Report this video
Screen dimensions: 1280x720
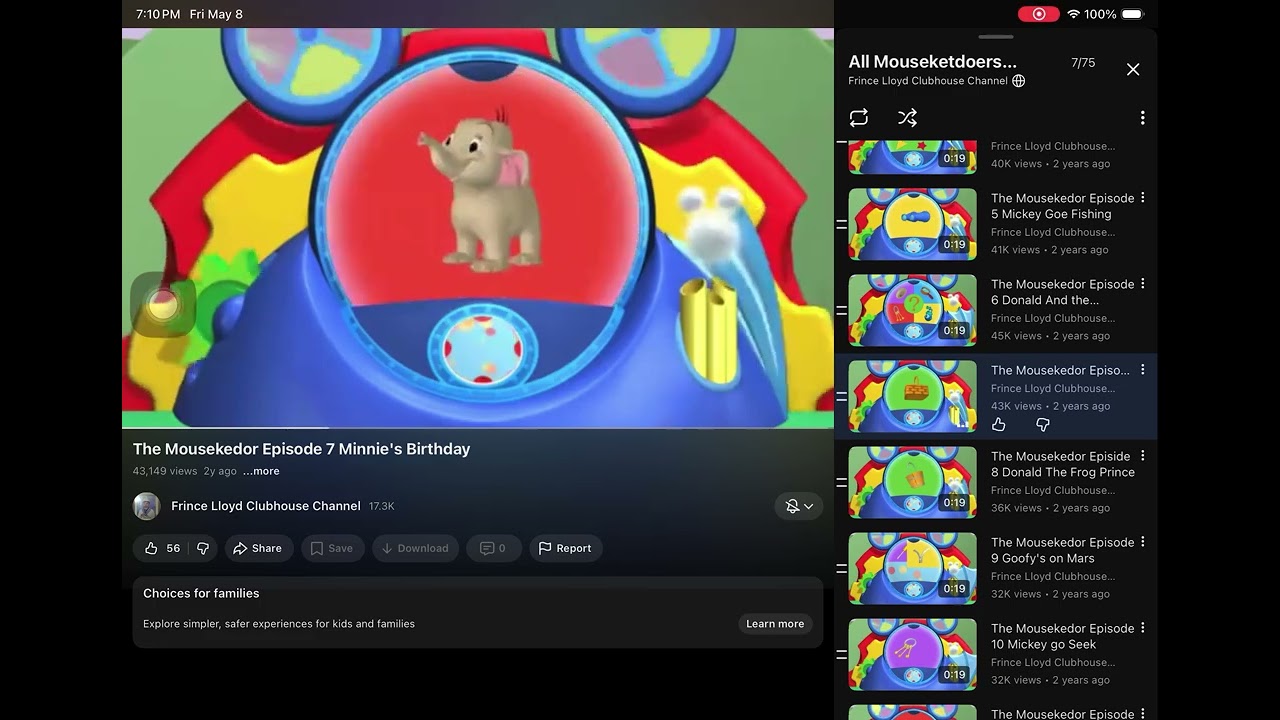point(565,548)
